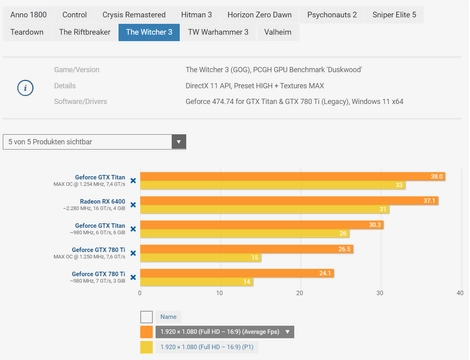Click the circular info icon
The image size is (470, 360).
click(25, 88)
